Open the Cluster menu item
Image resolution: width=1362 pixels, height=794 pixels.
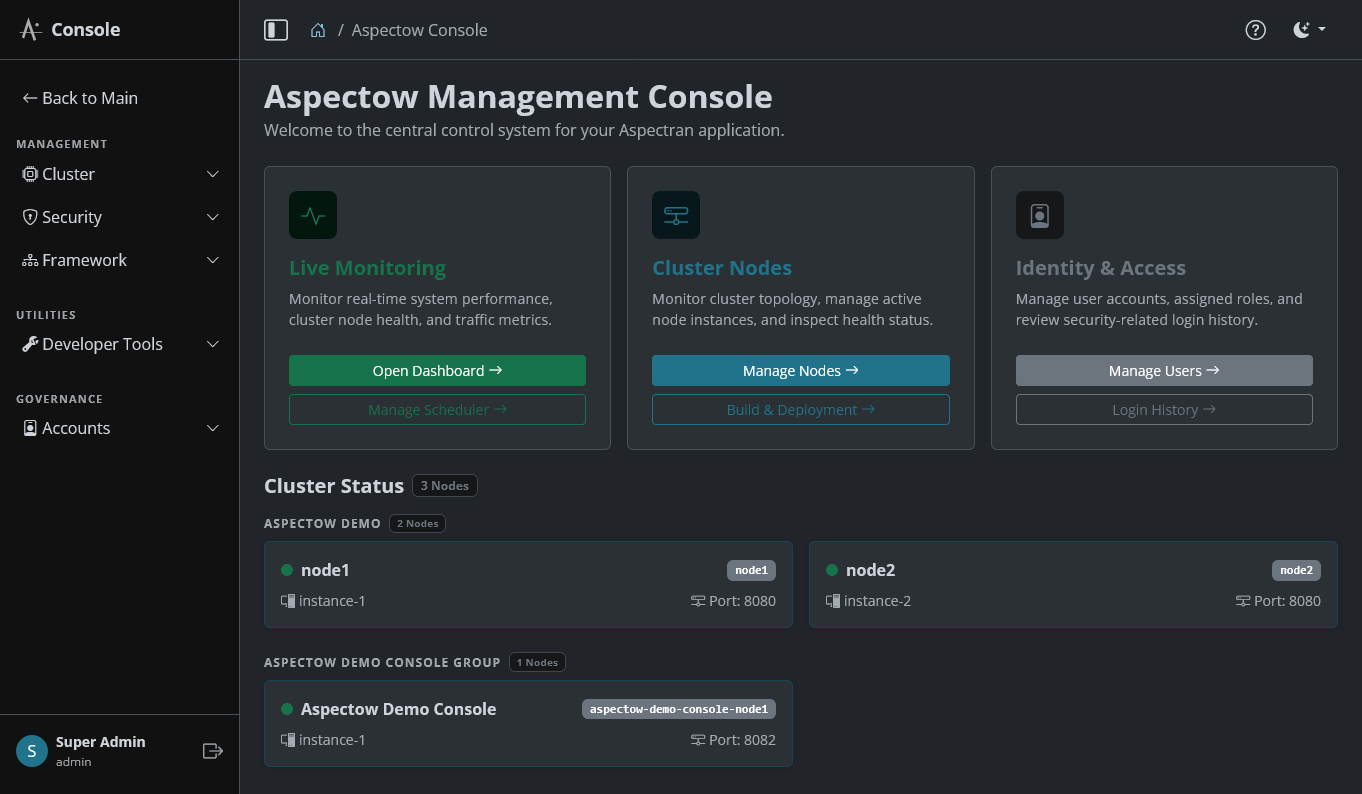coord(120,174)
